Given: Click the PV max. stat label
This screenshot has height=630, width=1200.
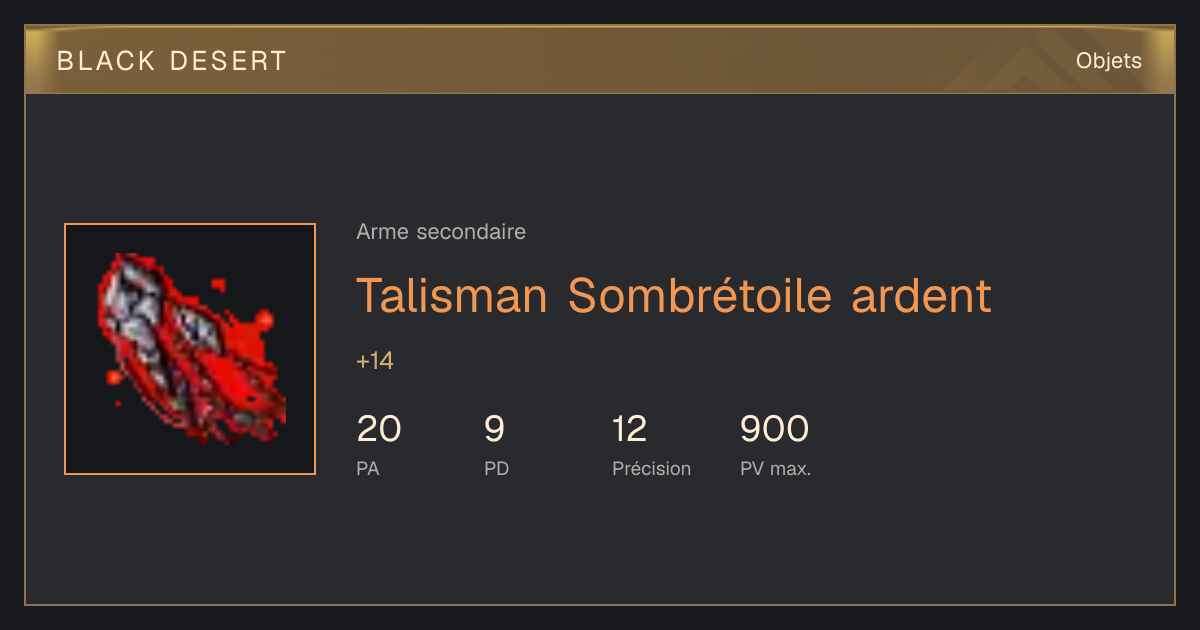Looking at the screenshot, I should [776, 468].
